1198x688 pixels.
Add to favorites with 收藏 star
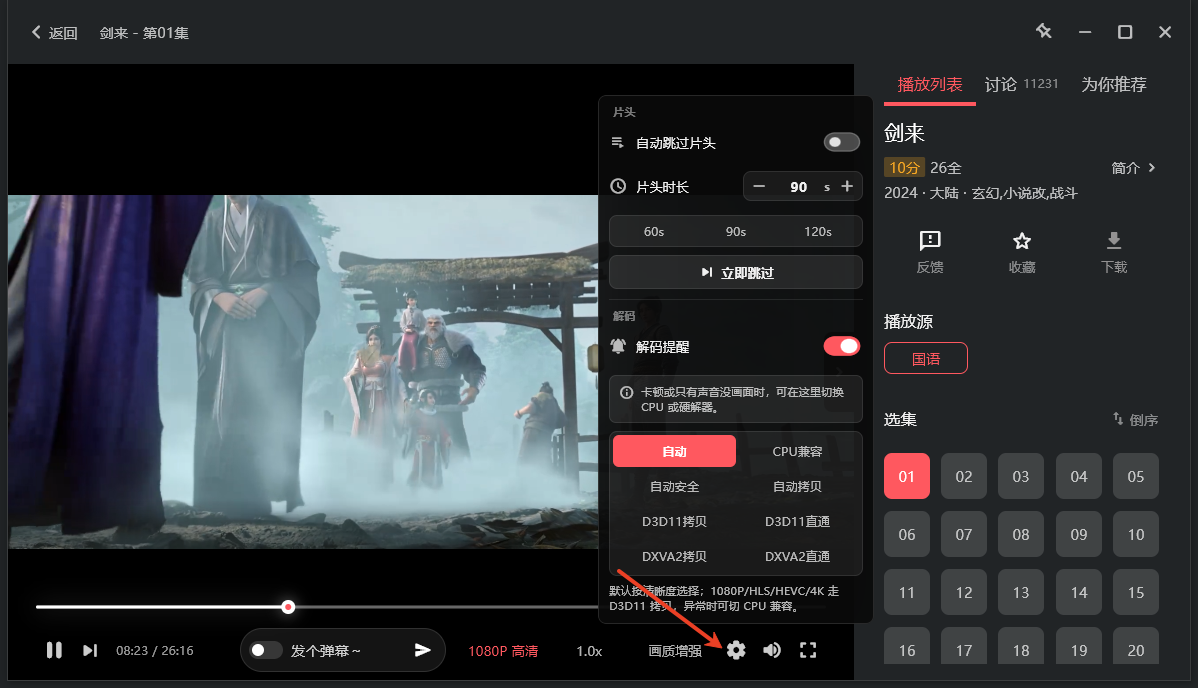click(x=1022, y=252)
